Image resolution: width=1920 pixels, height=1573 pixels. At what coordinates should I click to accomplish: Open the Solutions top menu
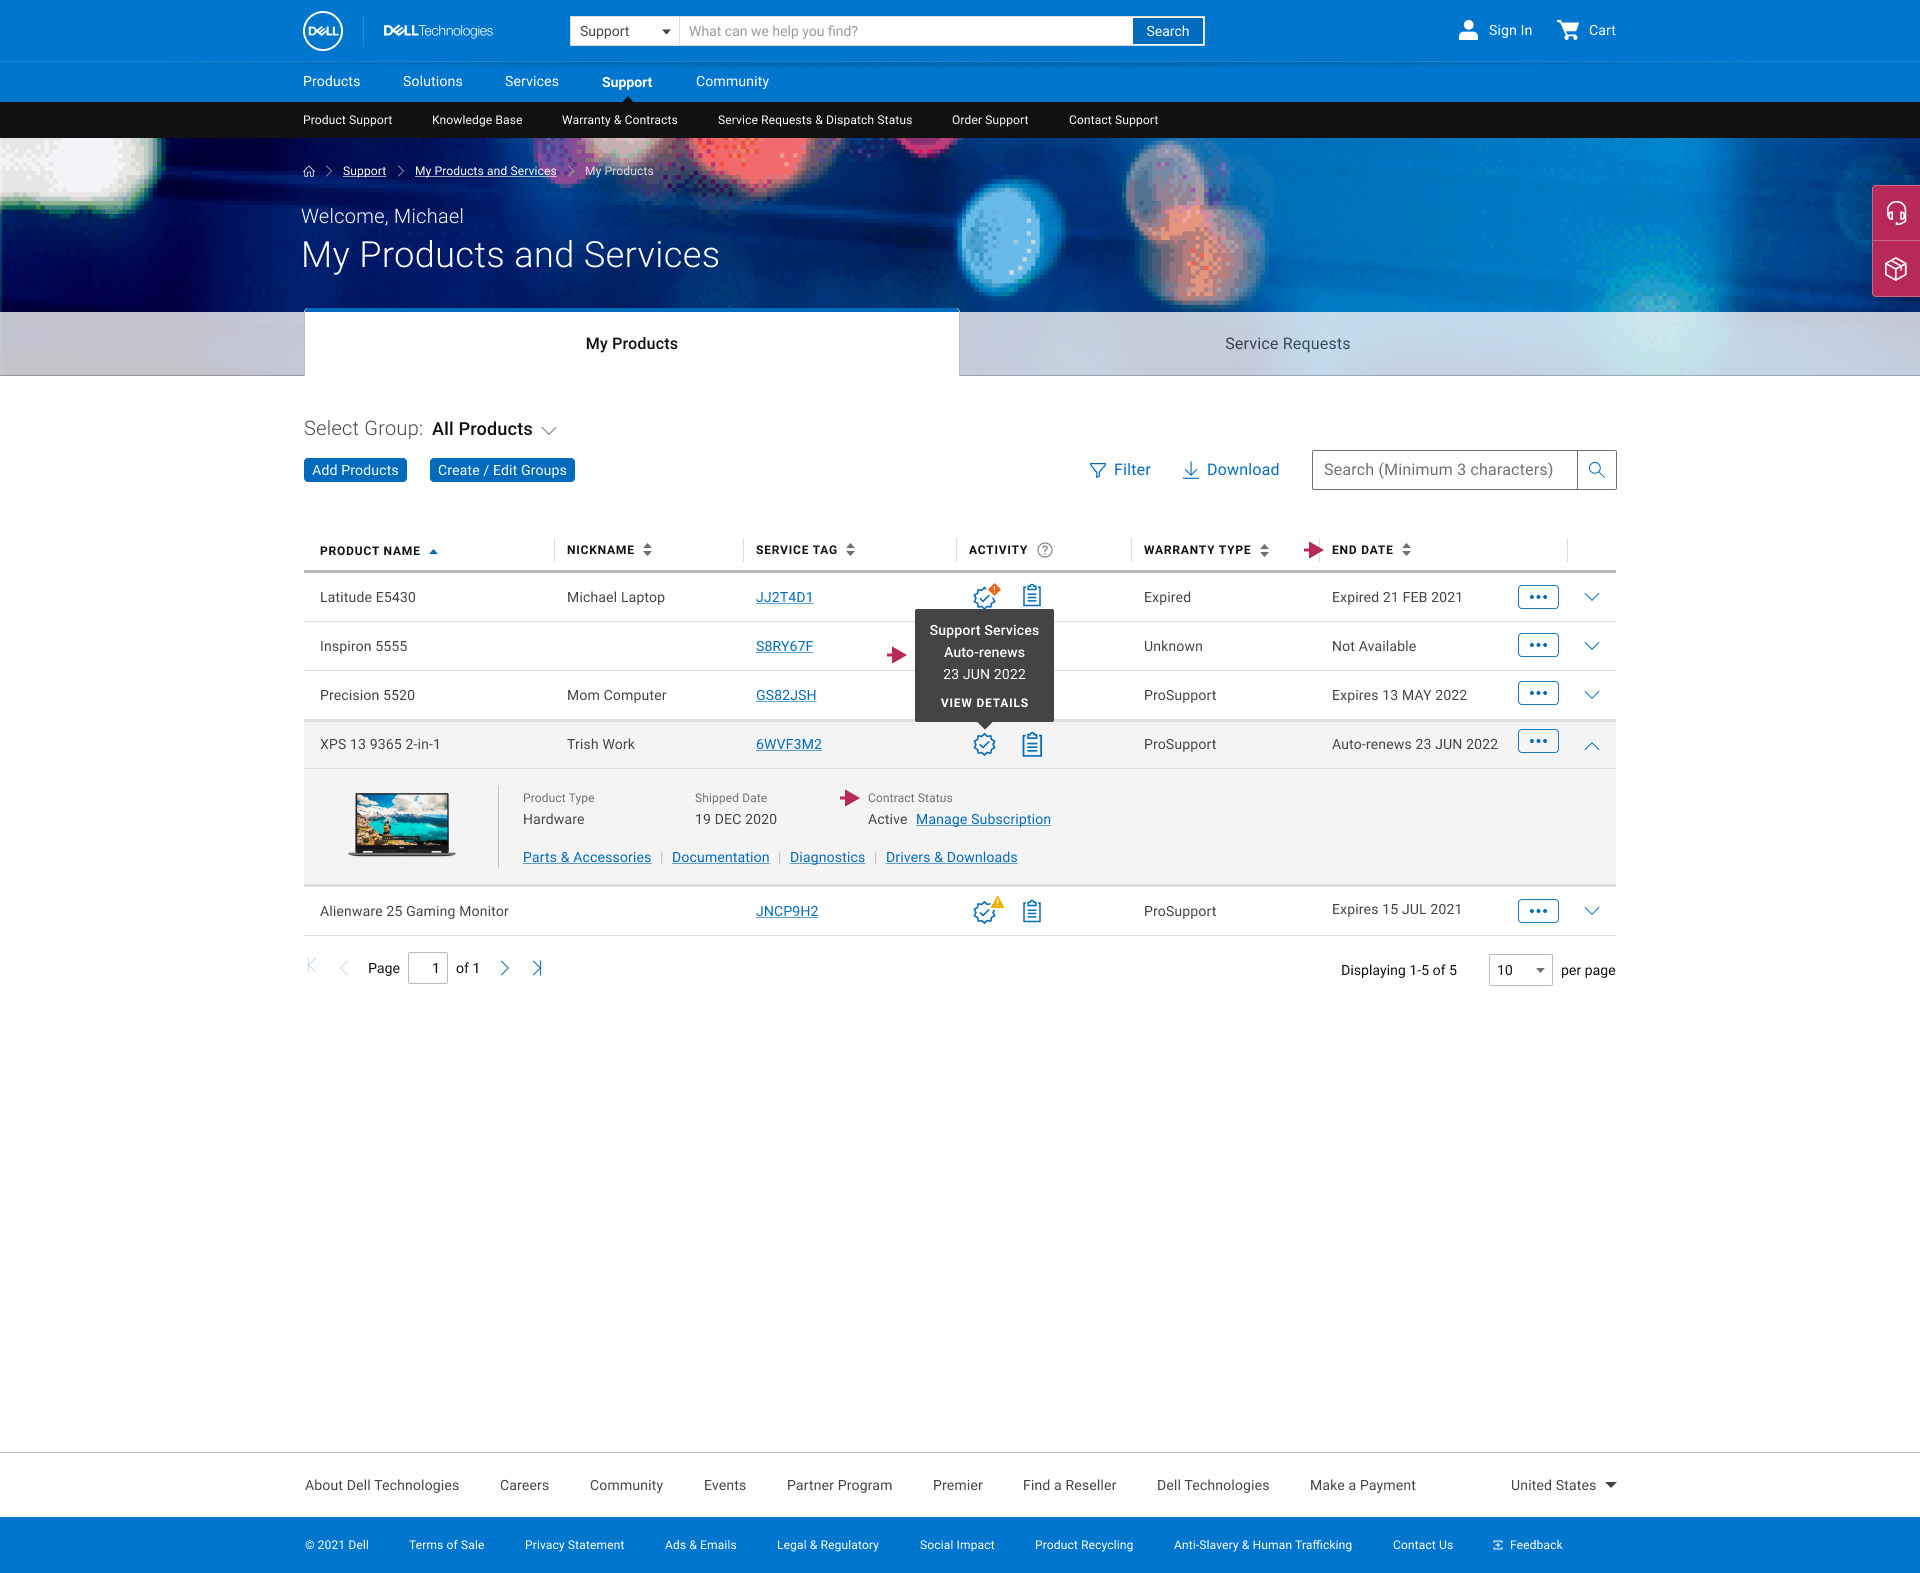432,81
